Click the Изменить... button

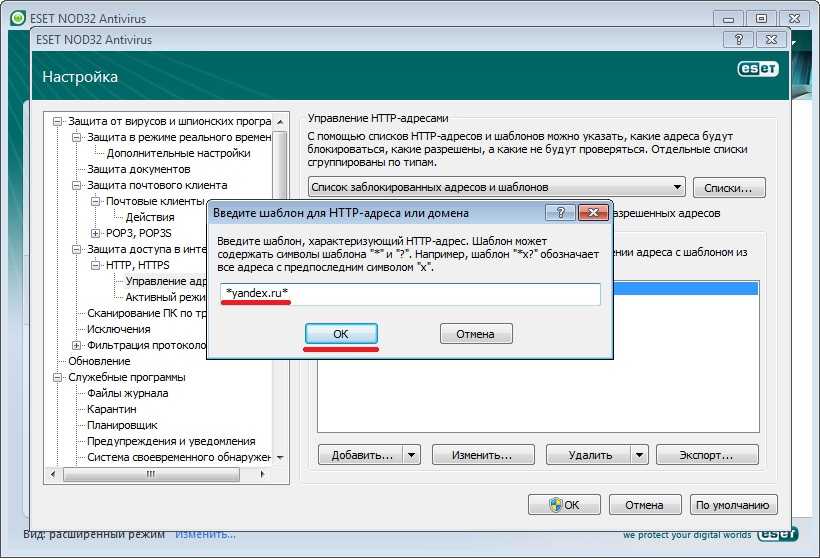[x=482, y=455]
